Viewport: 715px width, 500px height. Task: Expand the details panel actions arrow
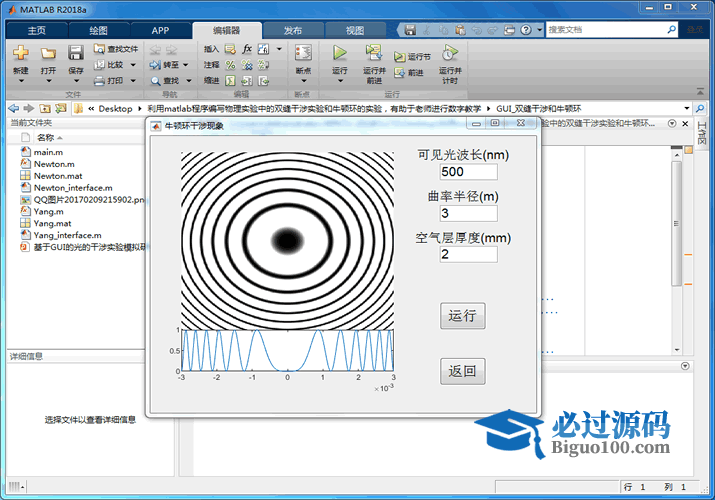pos(684,366)
